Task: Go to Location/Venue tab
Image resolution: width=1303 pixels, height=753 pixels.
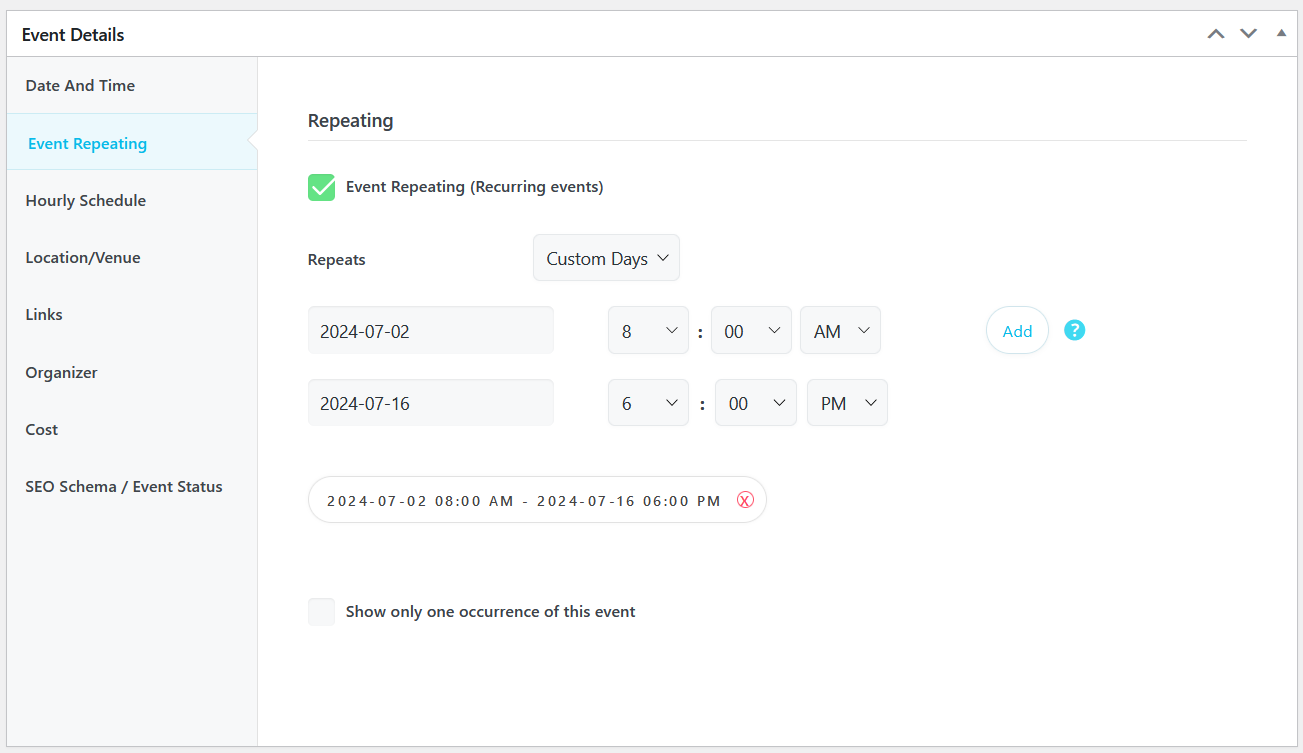Action: [x=132, y=257]
